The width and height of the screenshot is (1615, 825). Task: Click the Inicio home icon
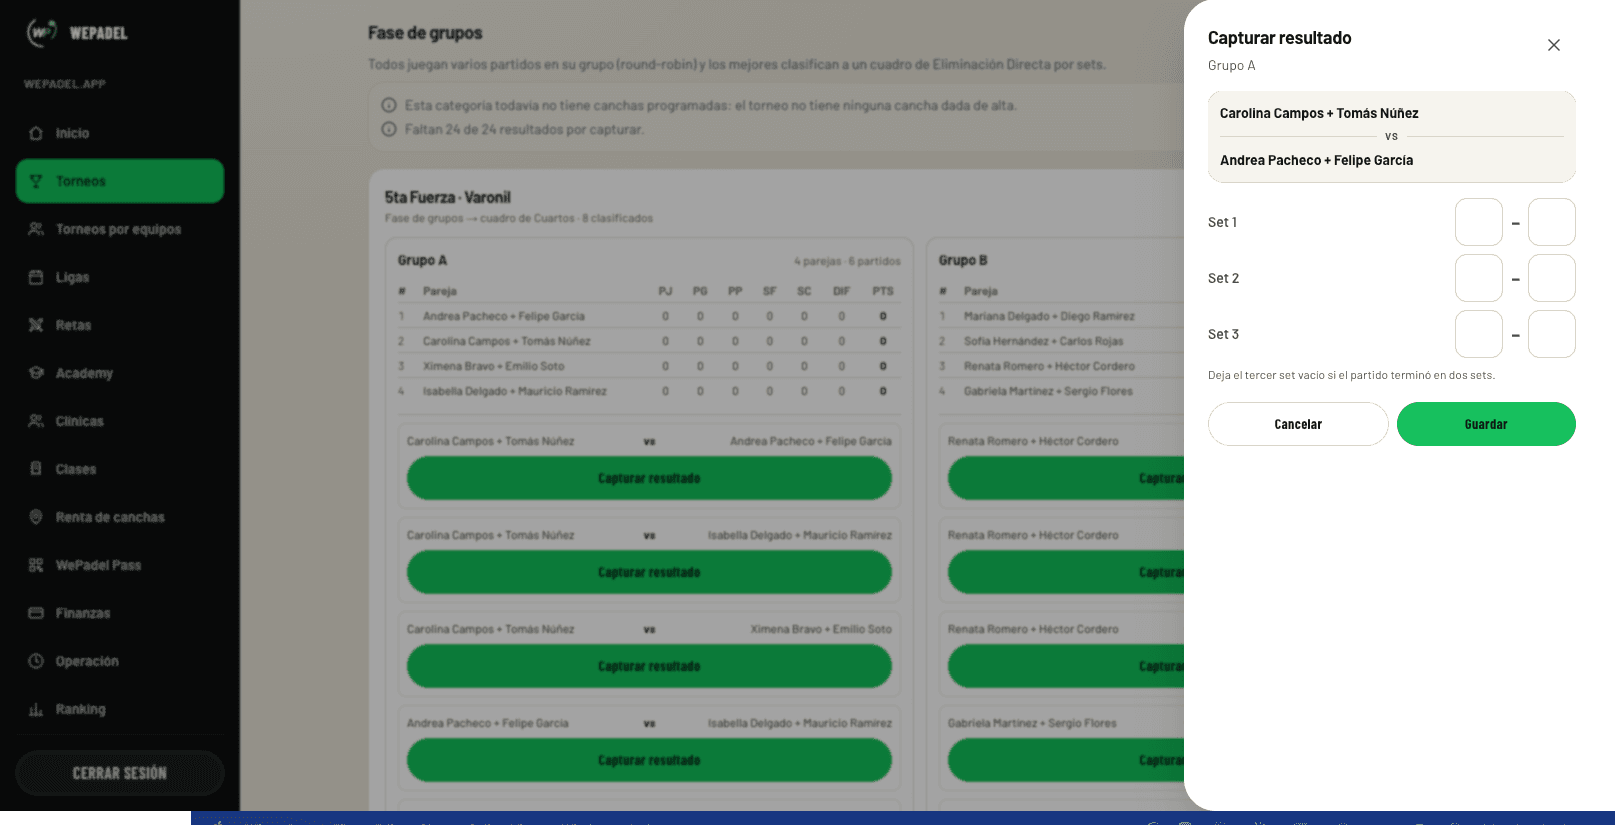coord(36,133)
